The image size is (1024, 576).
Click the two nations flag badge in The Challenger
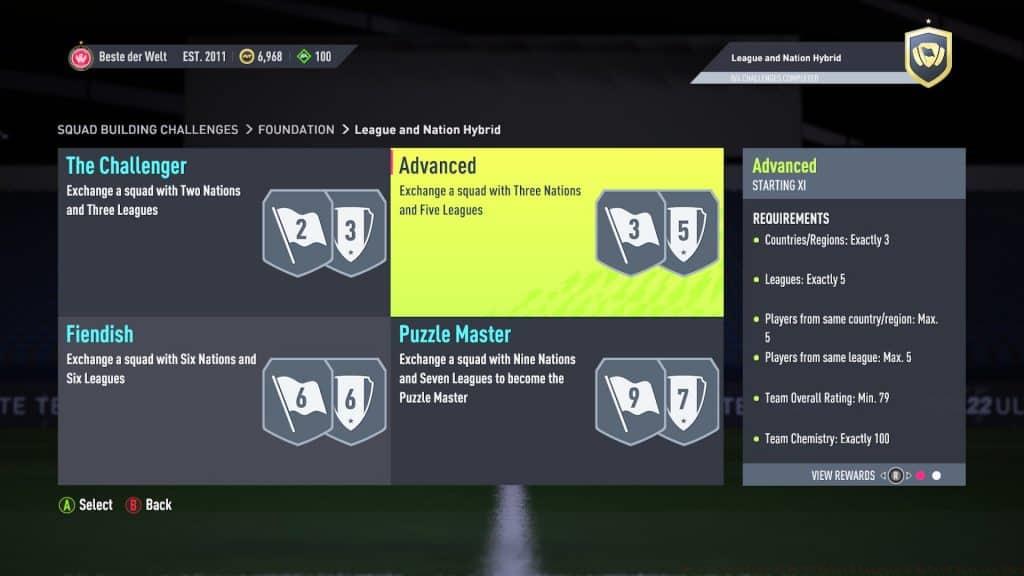[298, 232]
